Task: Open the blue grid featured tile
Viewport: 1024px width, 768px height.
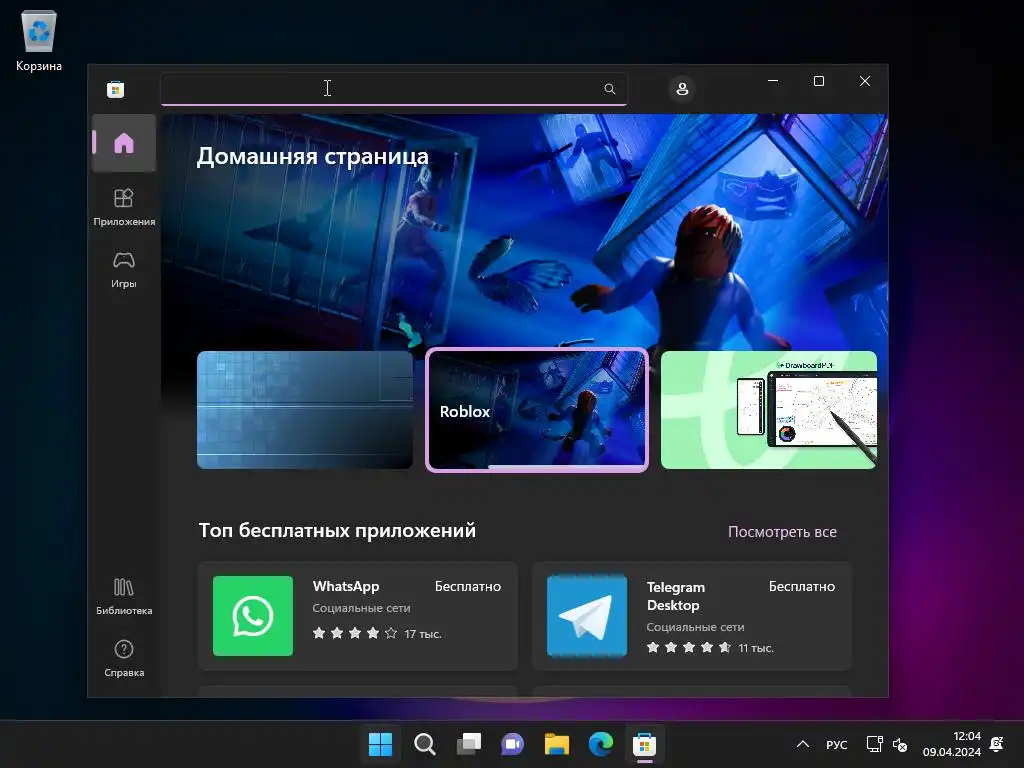Action: pyautogui.click(x=305, y=409)
